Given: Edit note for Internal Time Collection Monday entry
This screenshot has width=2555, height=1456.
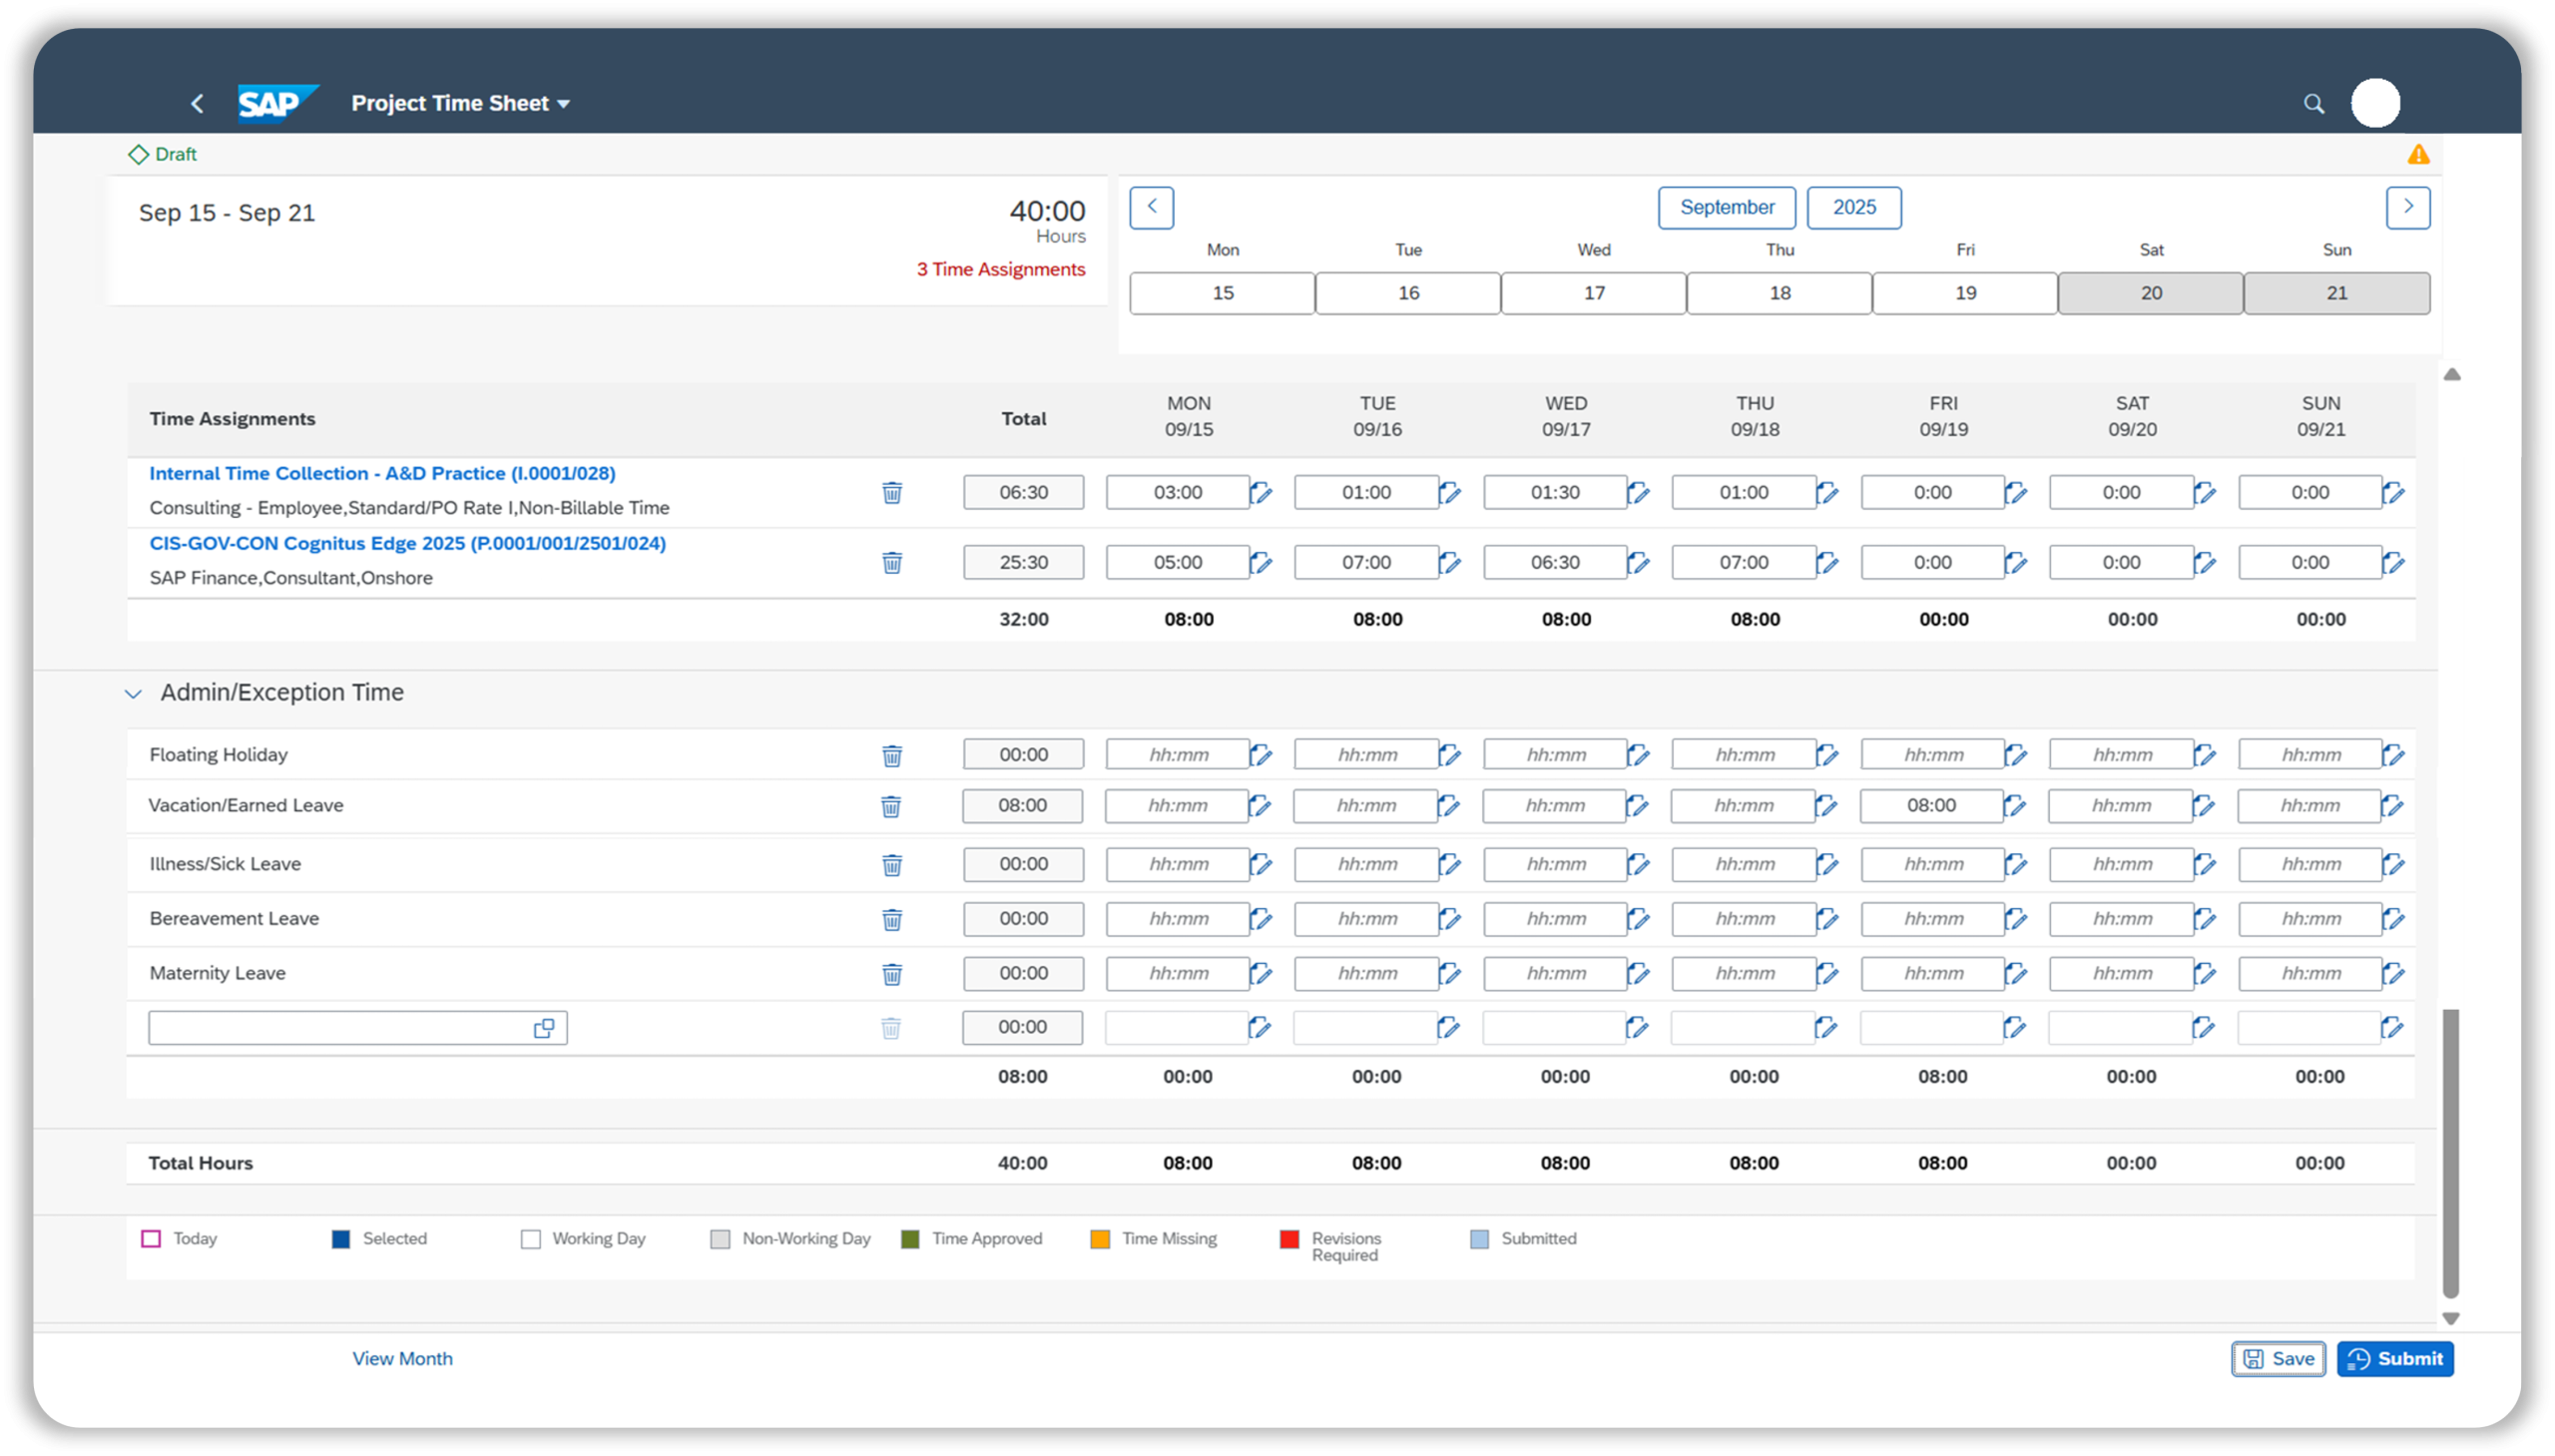Looking at the screenshot, I should click(1261, 492).
